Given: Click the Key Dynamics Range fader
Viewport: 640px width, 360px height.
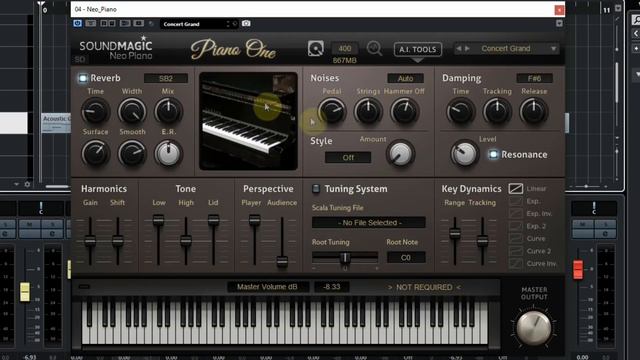Looking at the screenshot, I should tap(455, 233).
